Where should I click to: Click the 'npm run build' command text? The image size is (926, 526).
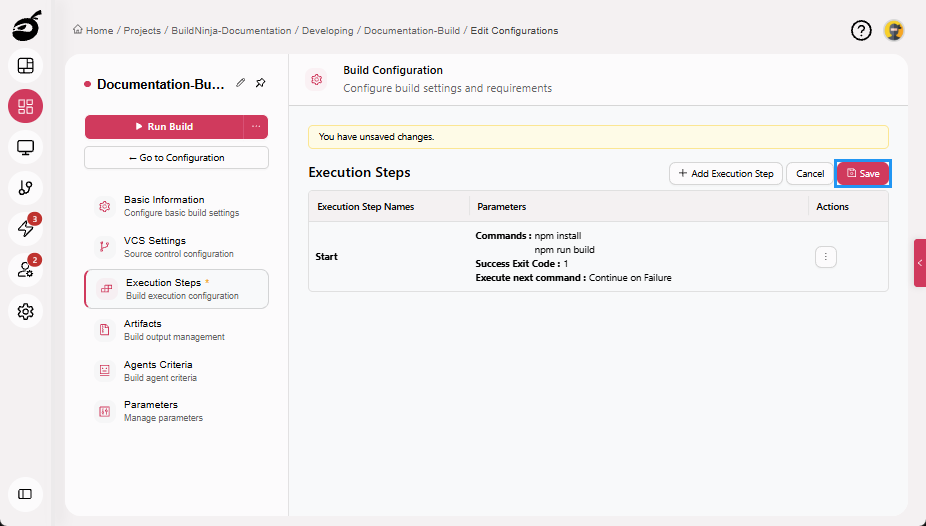pyautogui.click(x=565, y=250)
